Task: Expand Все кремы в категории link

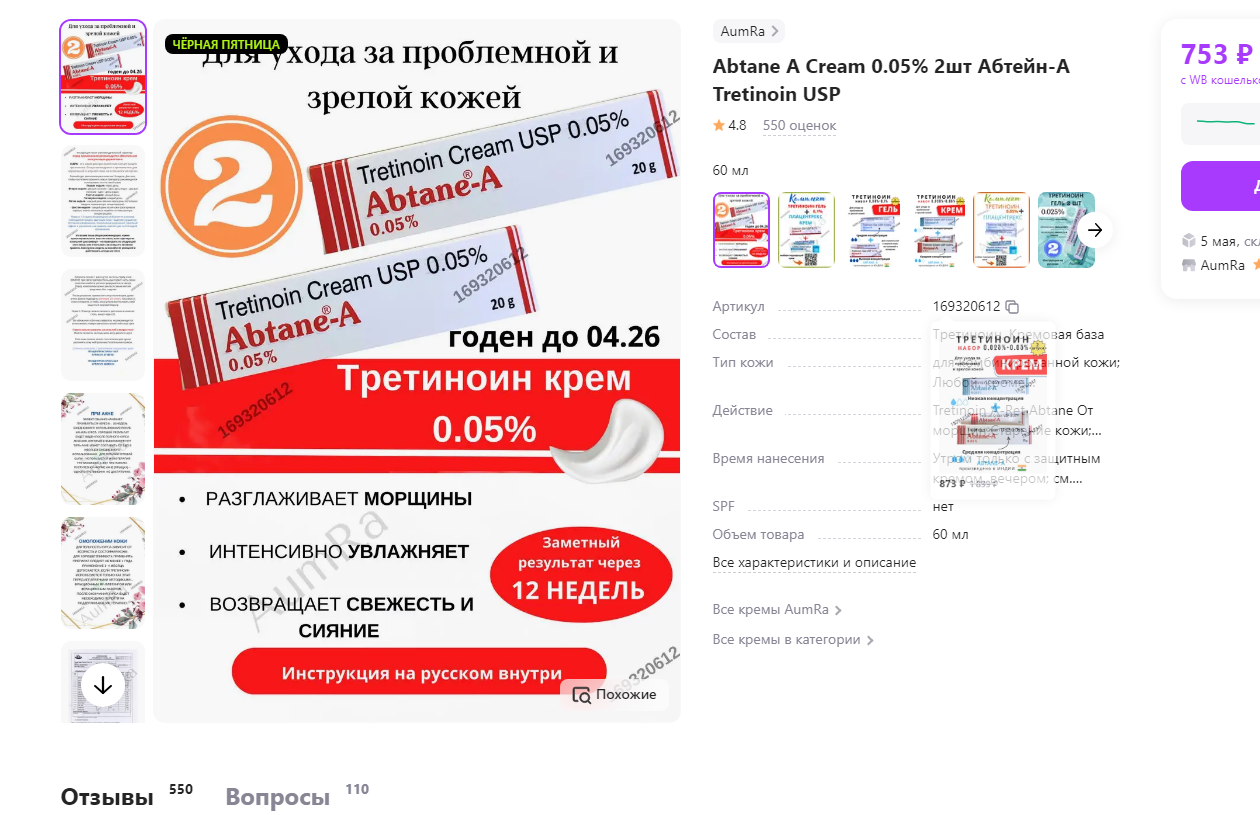Action: click(x=793, y=640)
